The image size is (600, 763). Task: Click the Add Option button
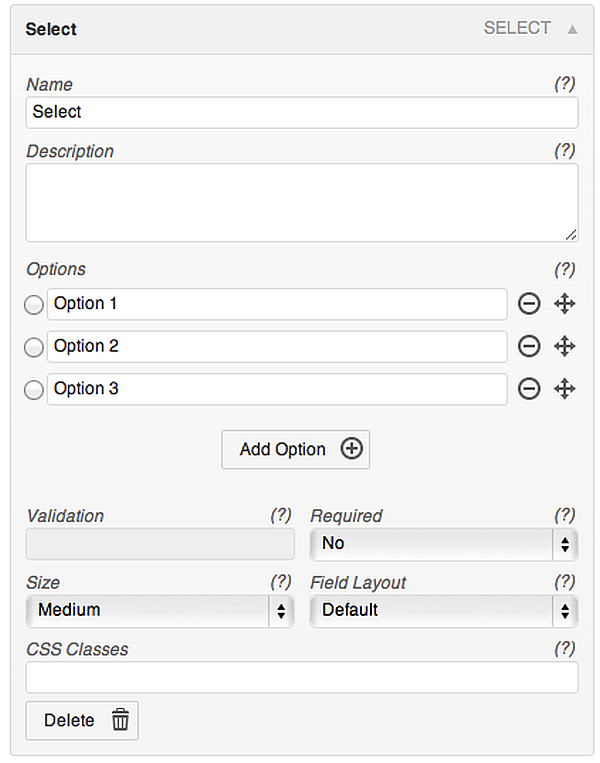point(295,449)
